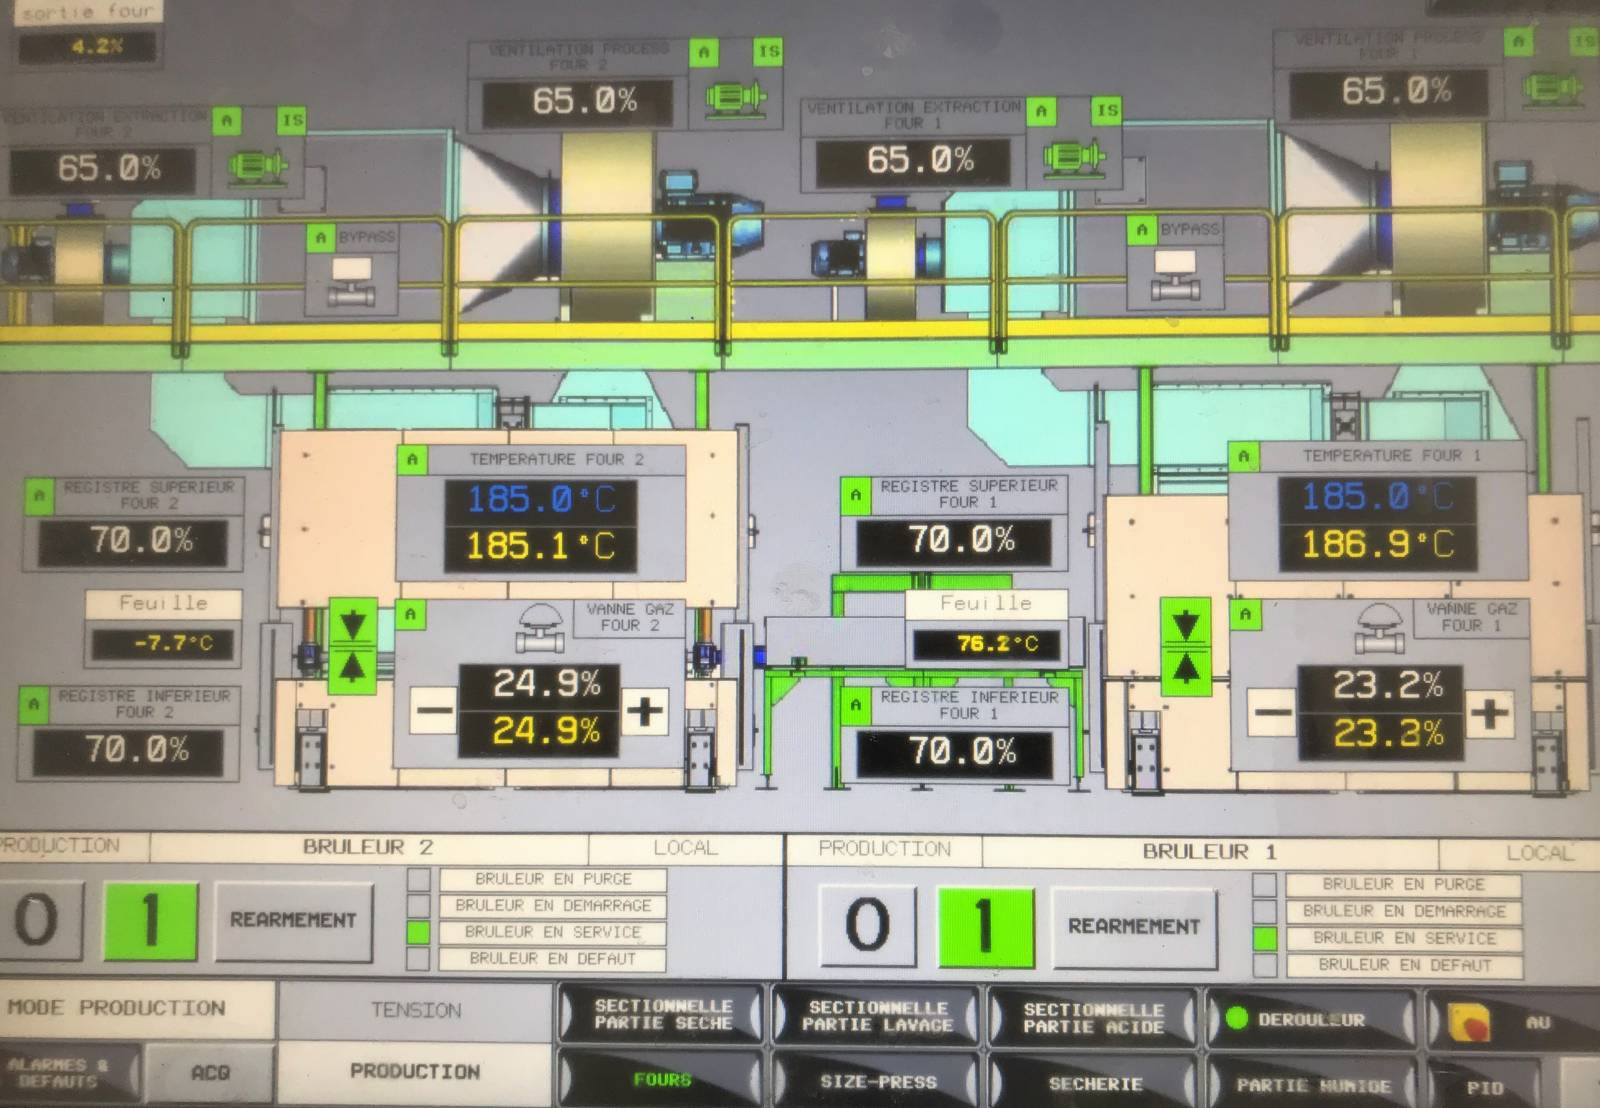Decrease Vanne Gaz Four 1 with minus button

tap(1273, 713)
